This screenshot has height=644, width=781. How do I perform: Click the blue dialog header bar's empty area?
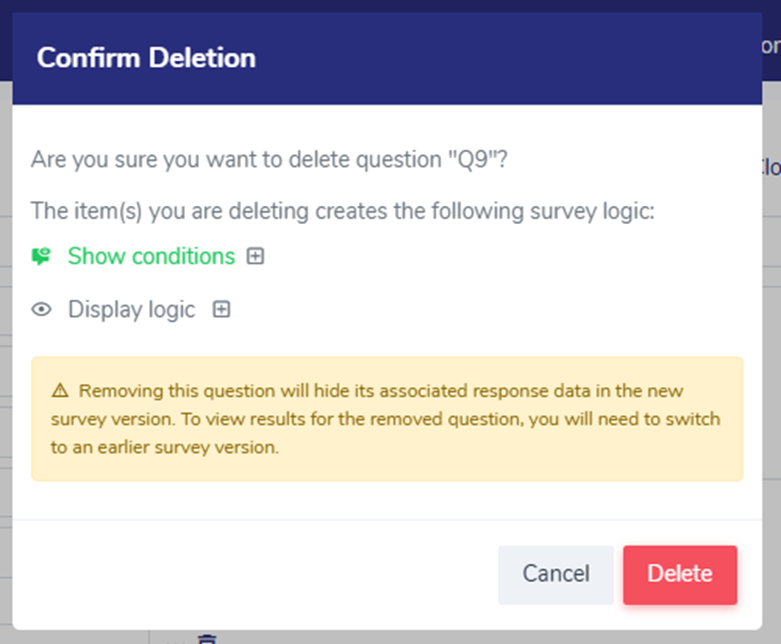click(500, 58)
